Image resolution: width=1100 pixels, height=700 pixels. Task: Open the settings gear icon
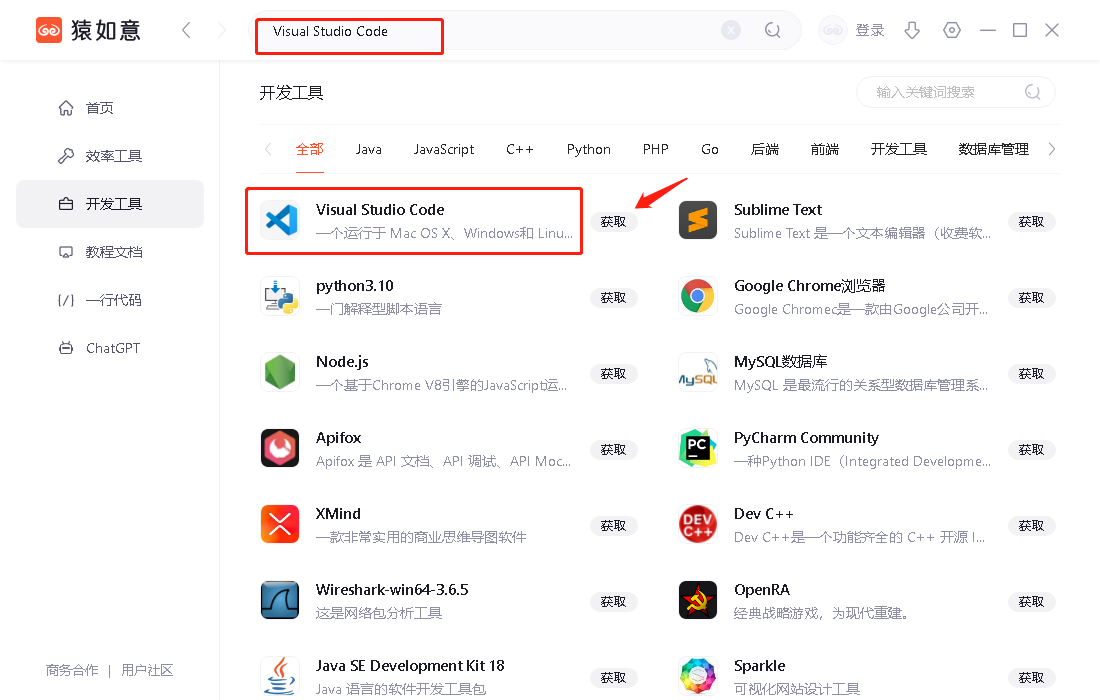(x=951, y=30)
